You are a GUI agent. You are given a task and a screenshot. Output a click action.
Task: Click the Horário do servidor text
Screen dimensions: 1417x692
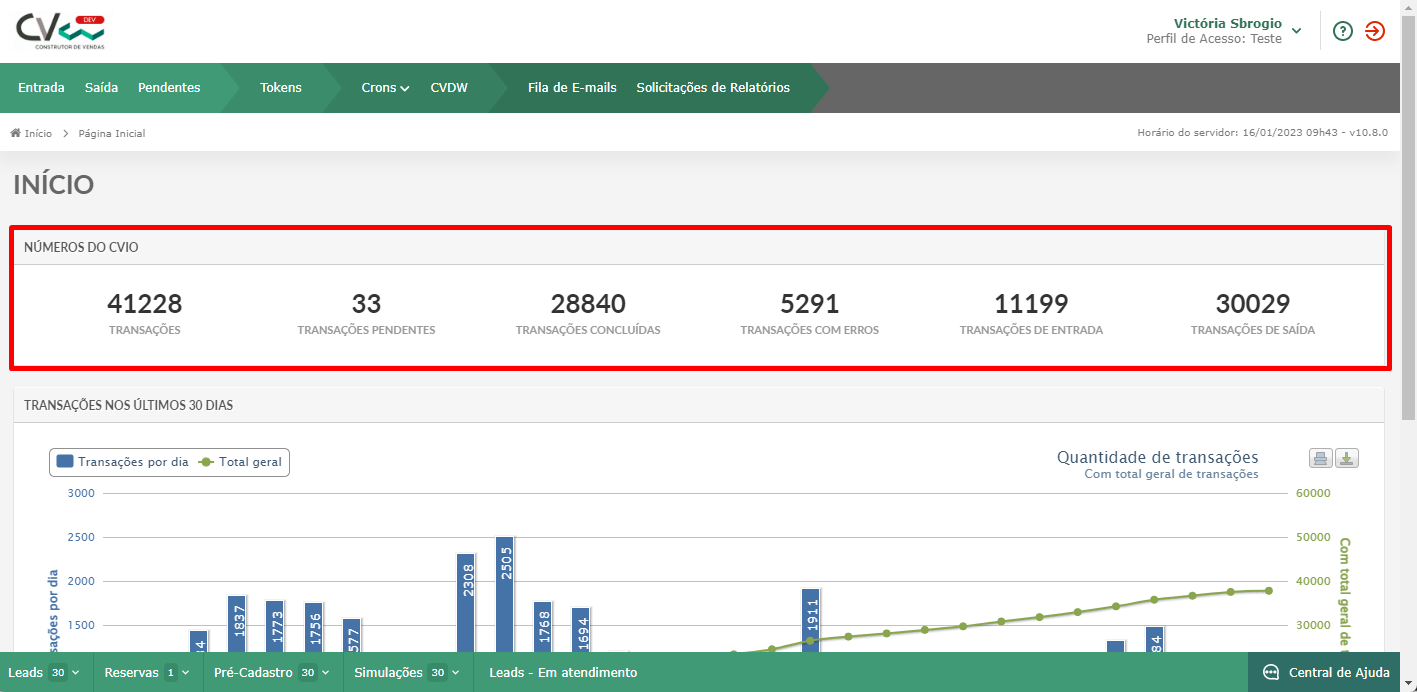click(1263, 133)
